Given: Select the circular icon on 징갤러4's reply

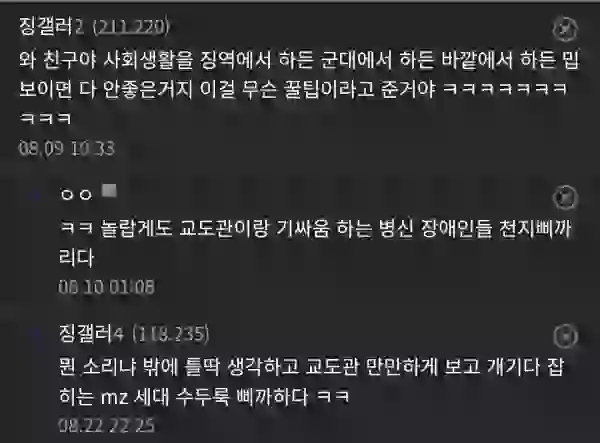Looking at the screenshot, I should [565, 336].
